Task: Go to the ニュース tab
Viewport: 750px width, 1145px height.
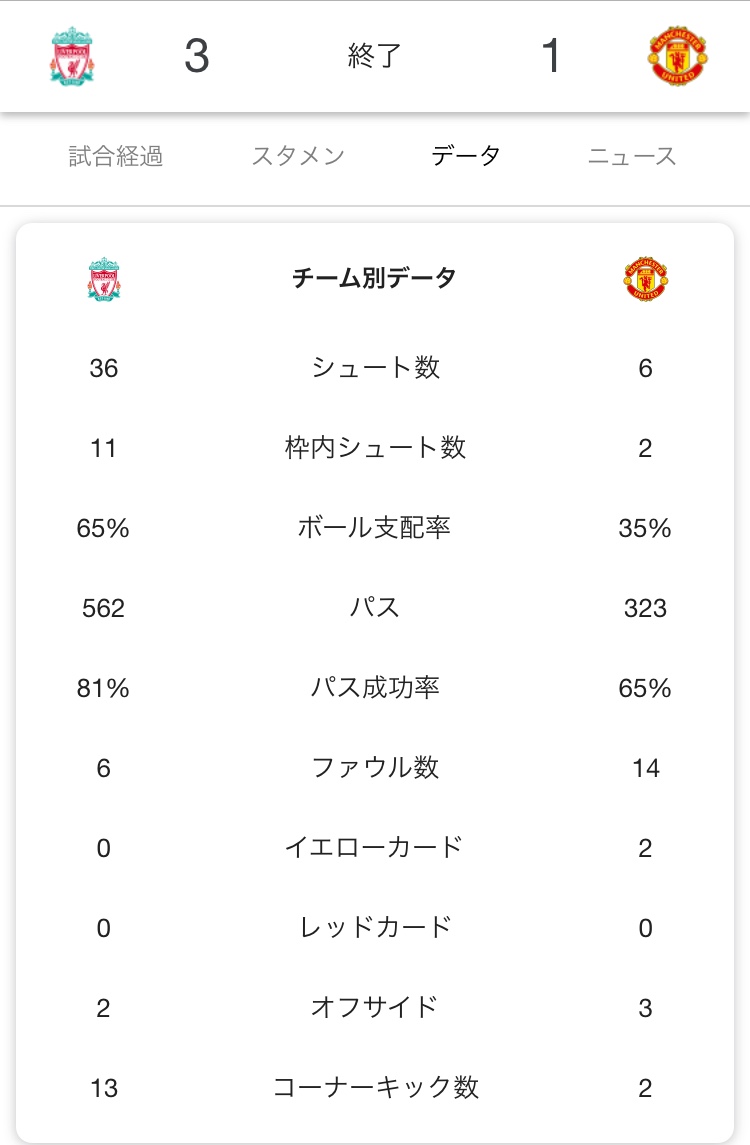Action: (632, 156)
